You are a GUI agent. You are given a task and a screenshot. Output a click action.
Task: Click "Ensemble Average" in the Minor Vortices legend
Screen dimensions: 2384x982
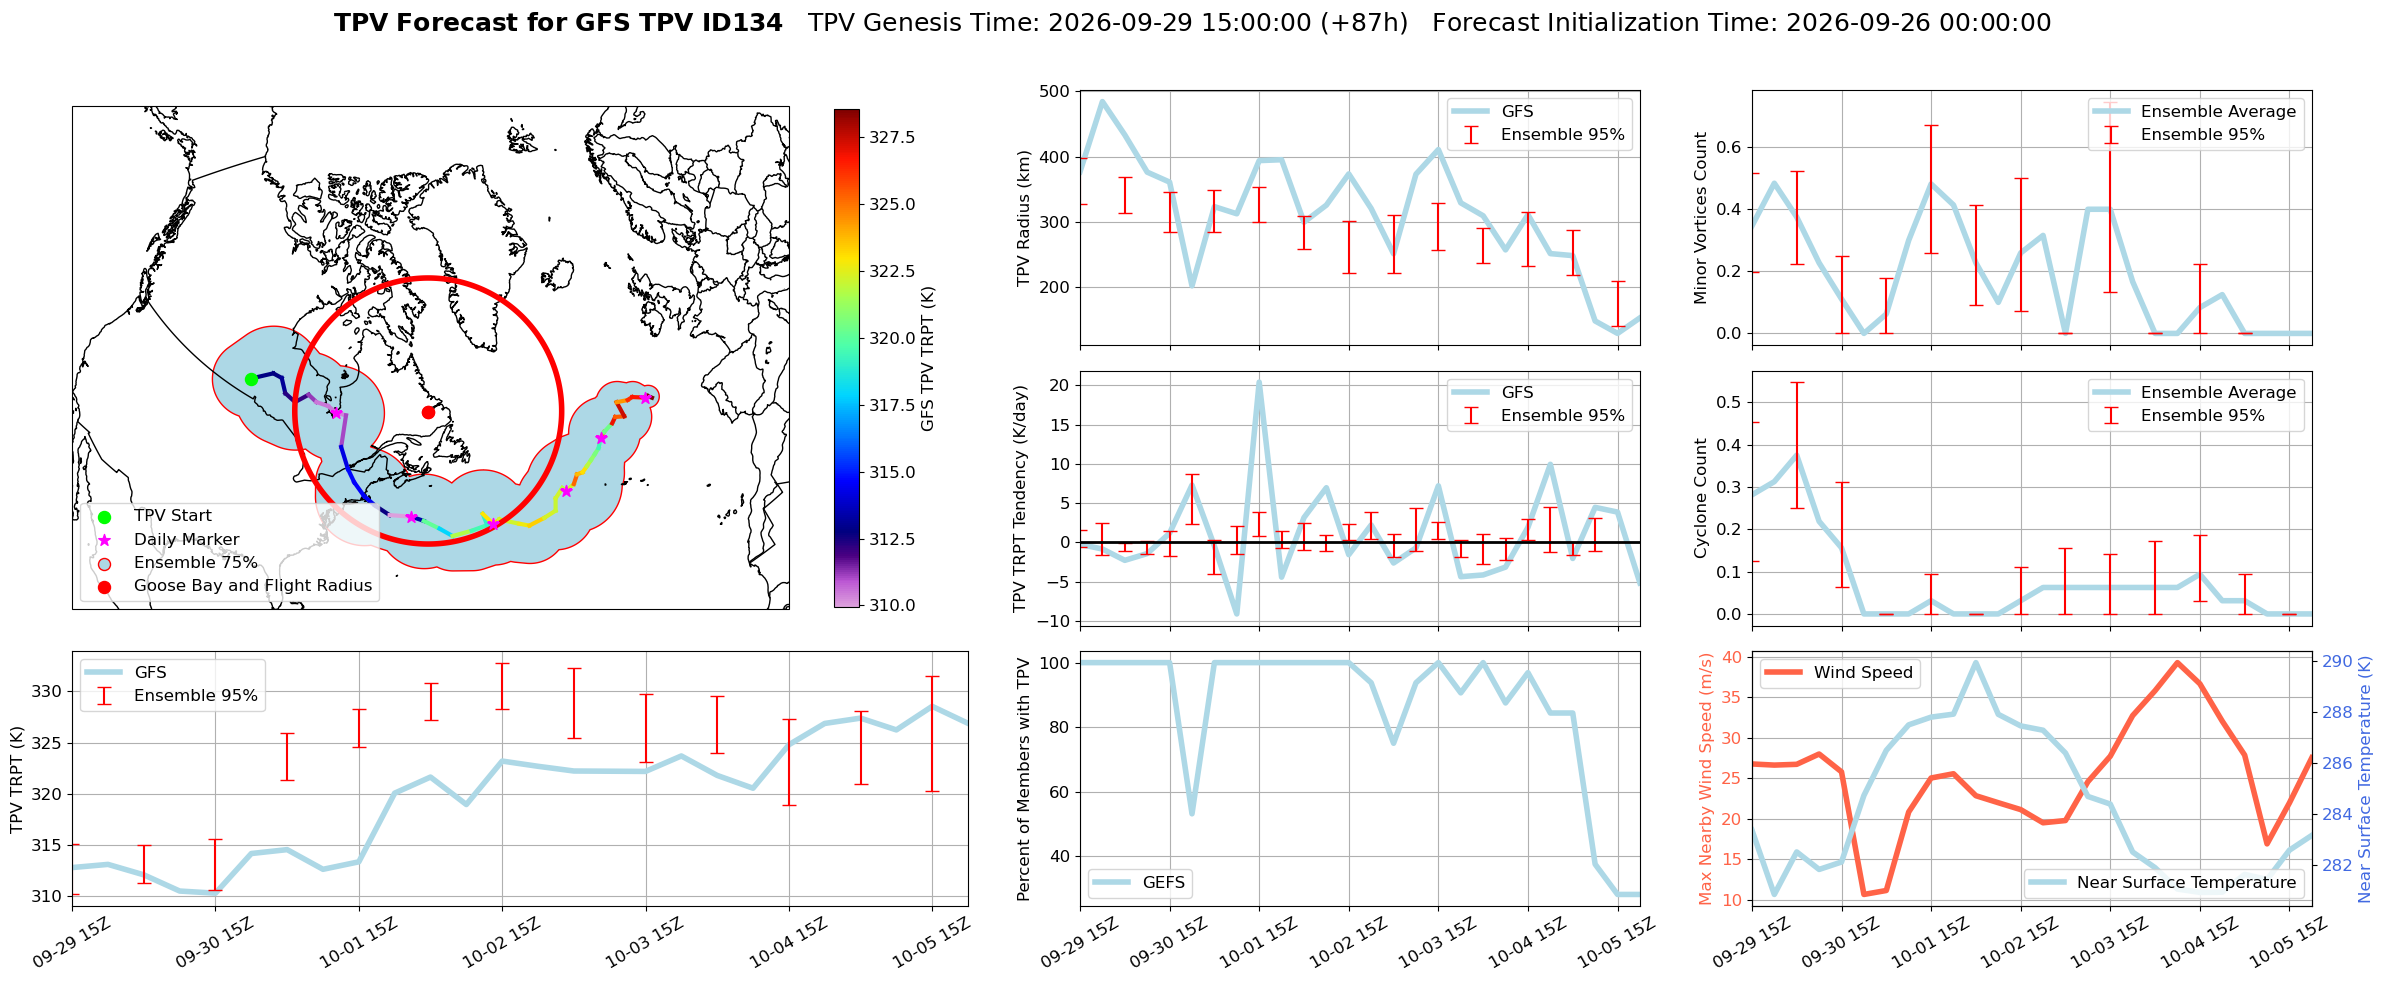pos(2219,112)
